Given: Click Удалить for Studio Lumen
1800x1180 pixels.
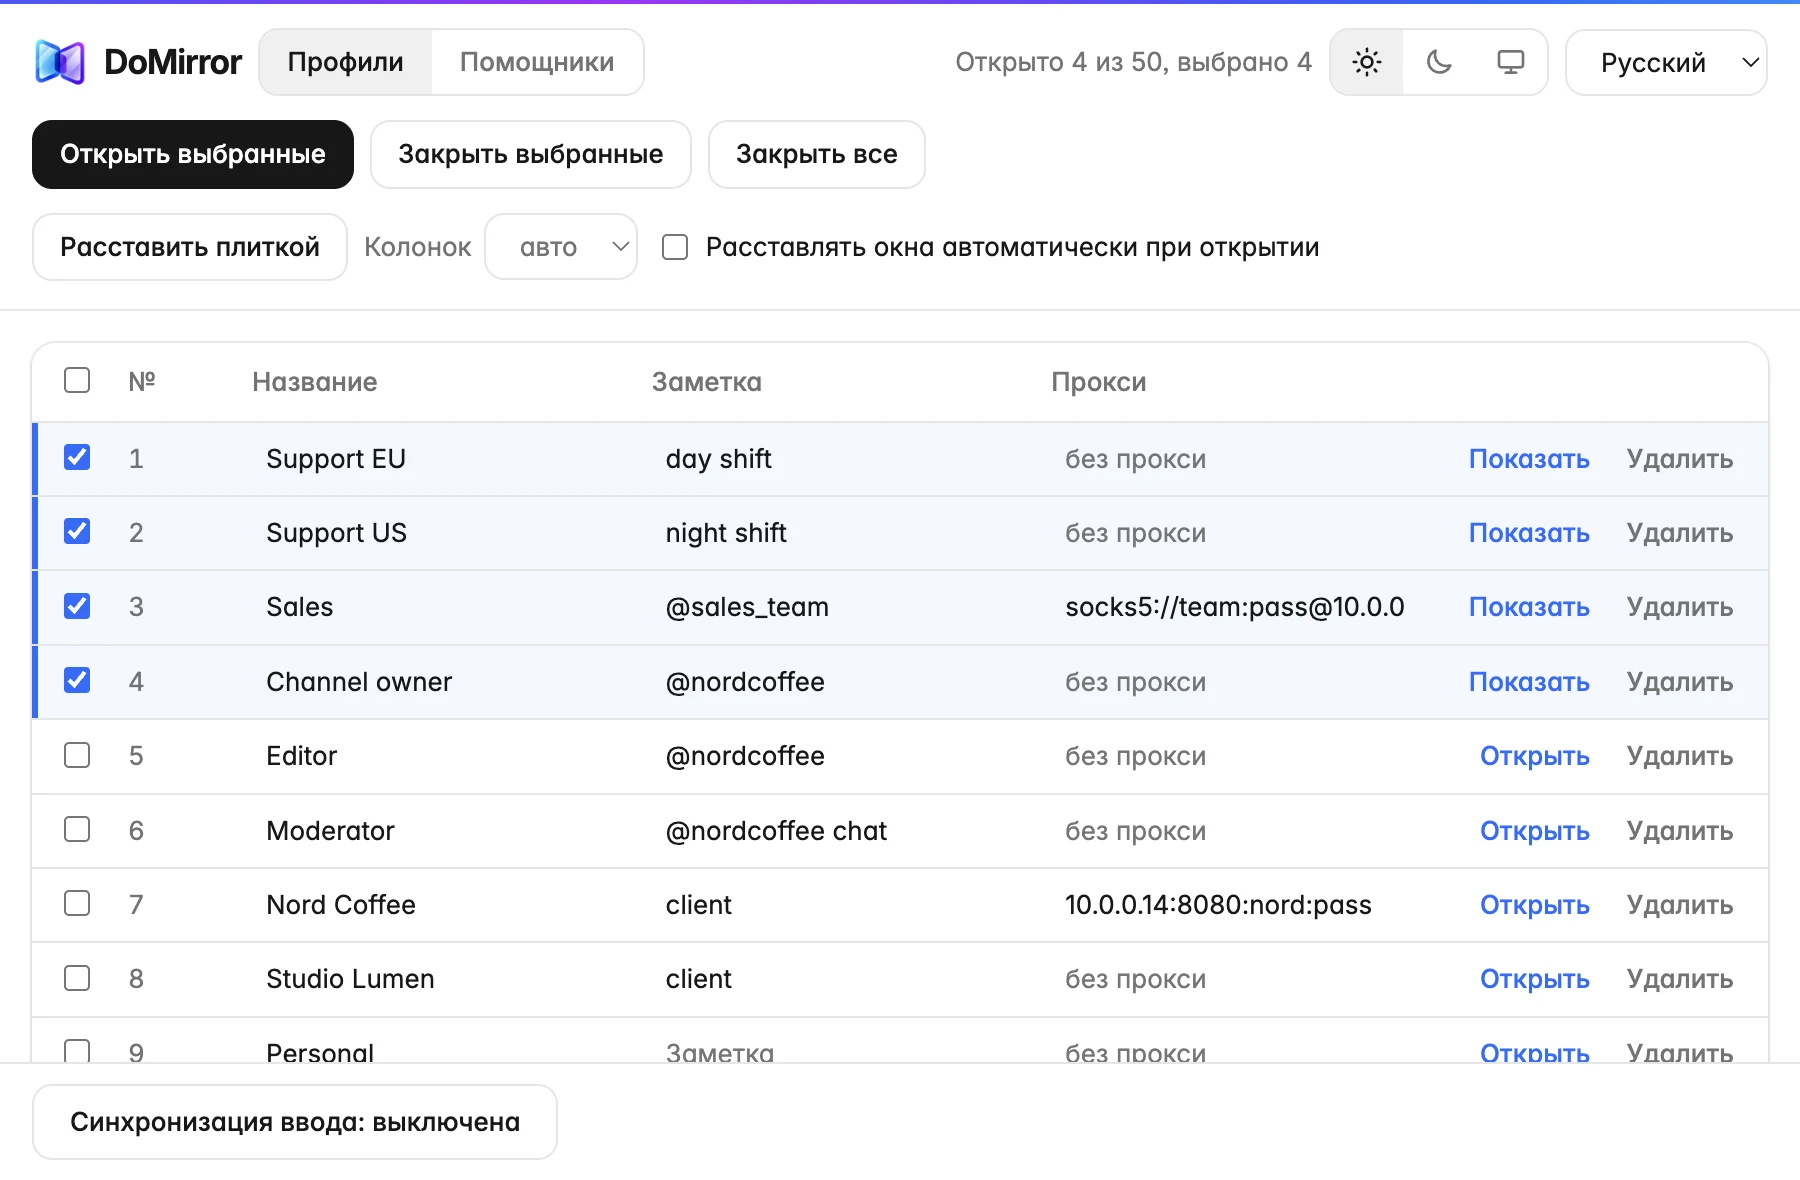Looking at the screenshot, I should 1680,979.
